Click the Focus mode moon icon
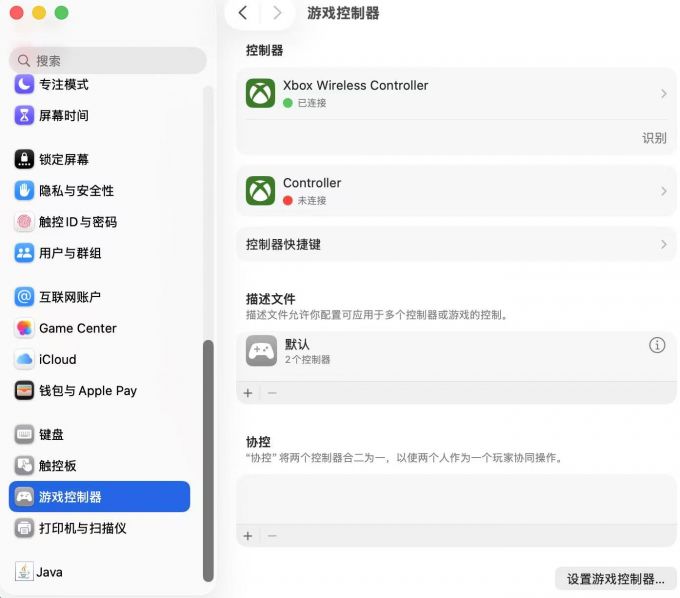 (24, 84)
